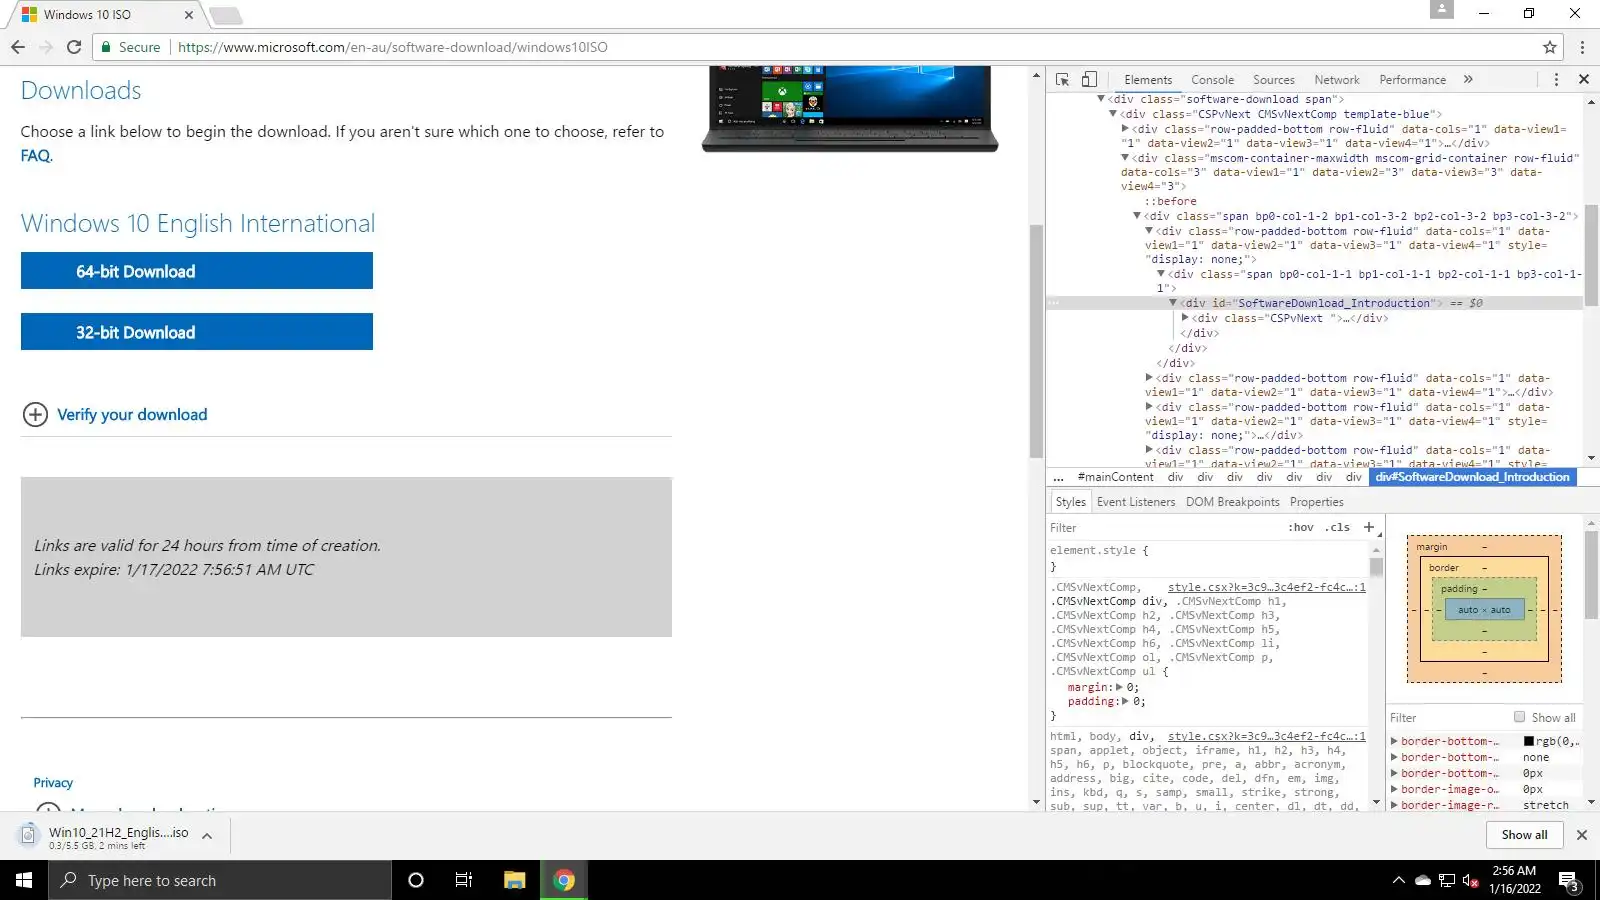Click the muted volume icon in system tray
This screenshot has width=1600, height=900.
(x=1470, y=881)
